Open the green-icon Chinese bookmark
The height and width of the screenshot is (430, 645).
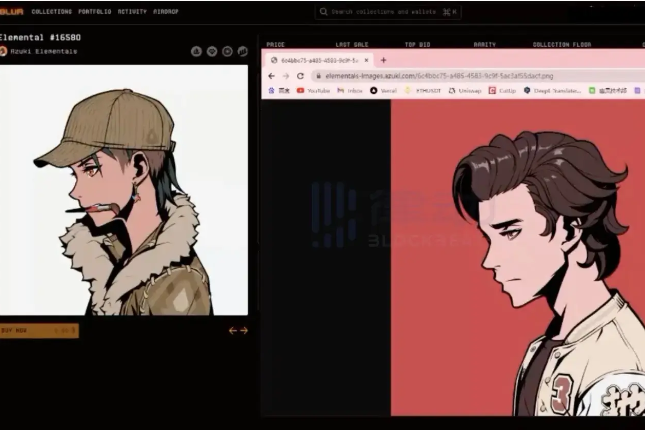pyautogui.click(x=608, y=91)
